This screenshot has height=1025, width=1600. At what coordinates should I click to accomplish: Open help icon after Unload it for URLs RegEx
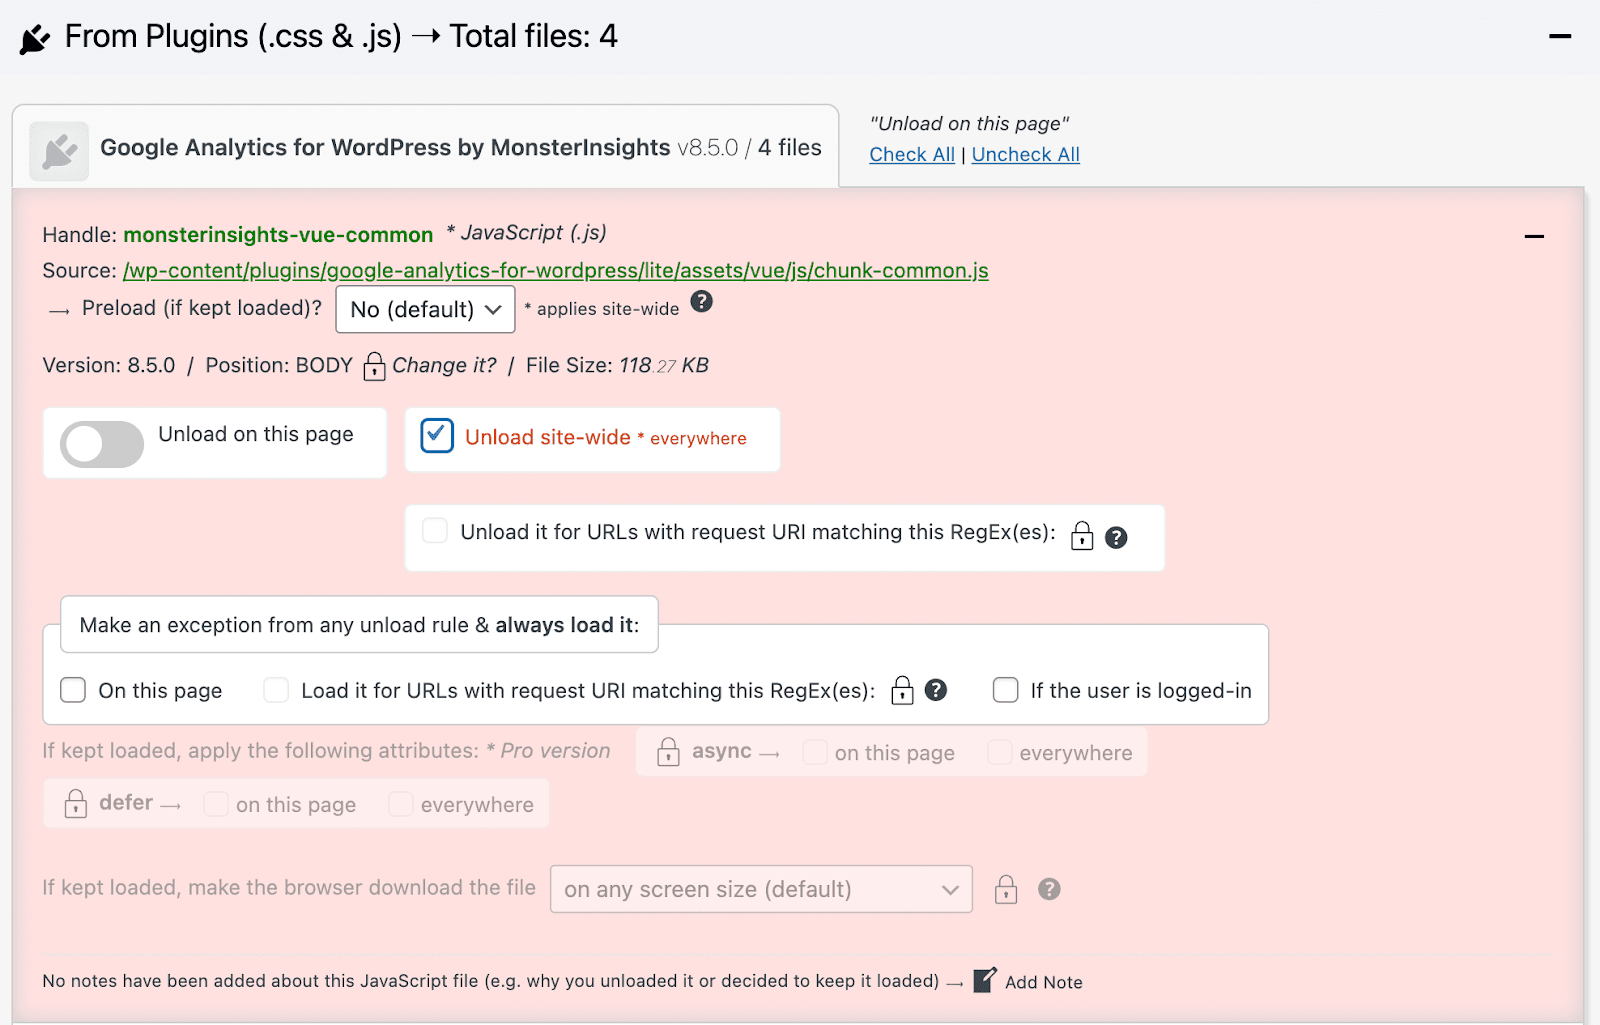pyautogui.click(x=1117, y=538)
